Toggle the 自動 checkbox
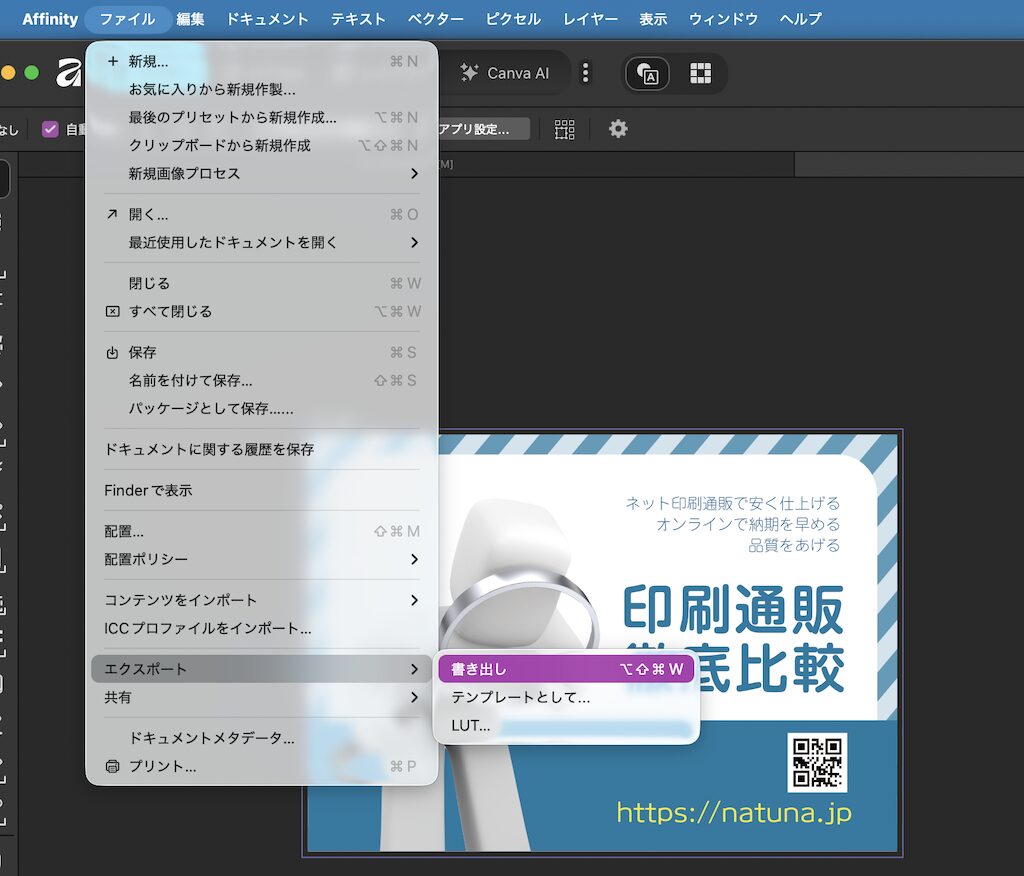Image resolution: width=1024 pixels, height=876 pixels. click(x=49, y=128)
